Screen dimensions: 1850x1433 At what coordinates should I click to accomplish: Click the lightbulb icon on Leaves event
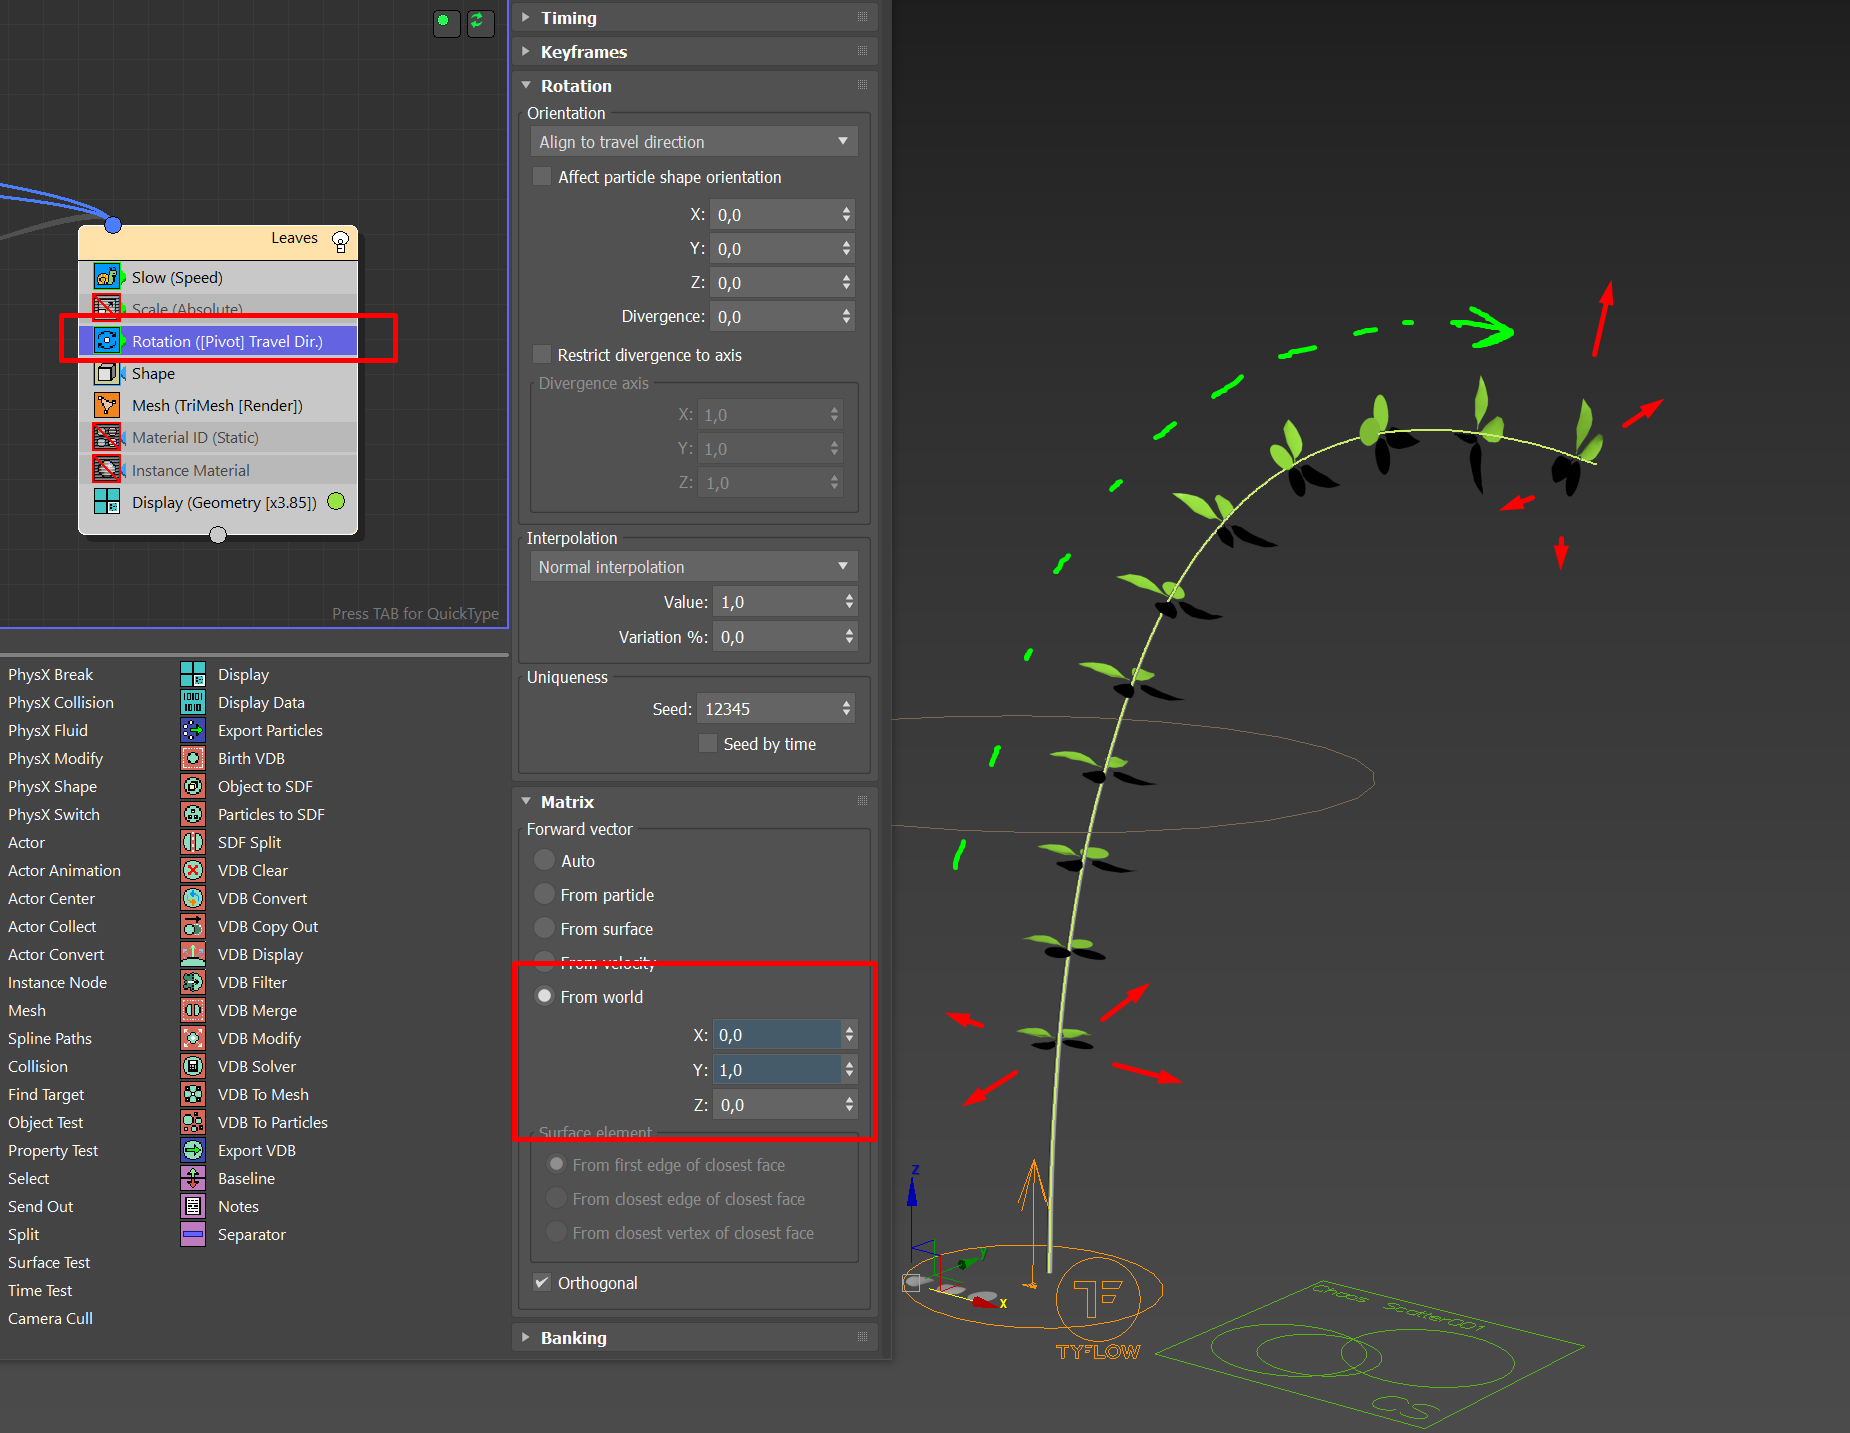(340, 241)
